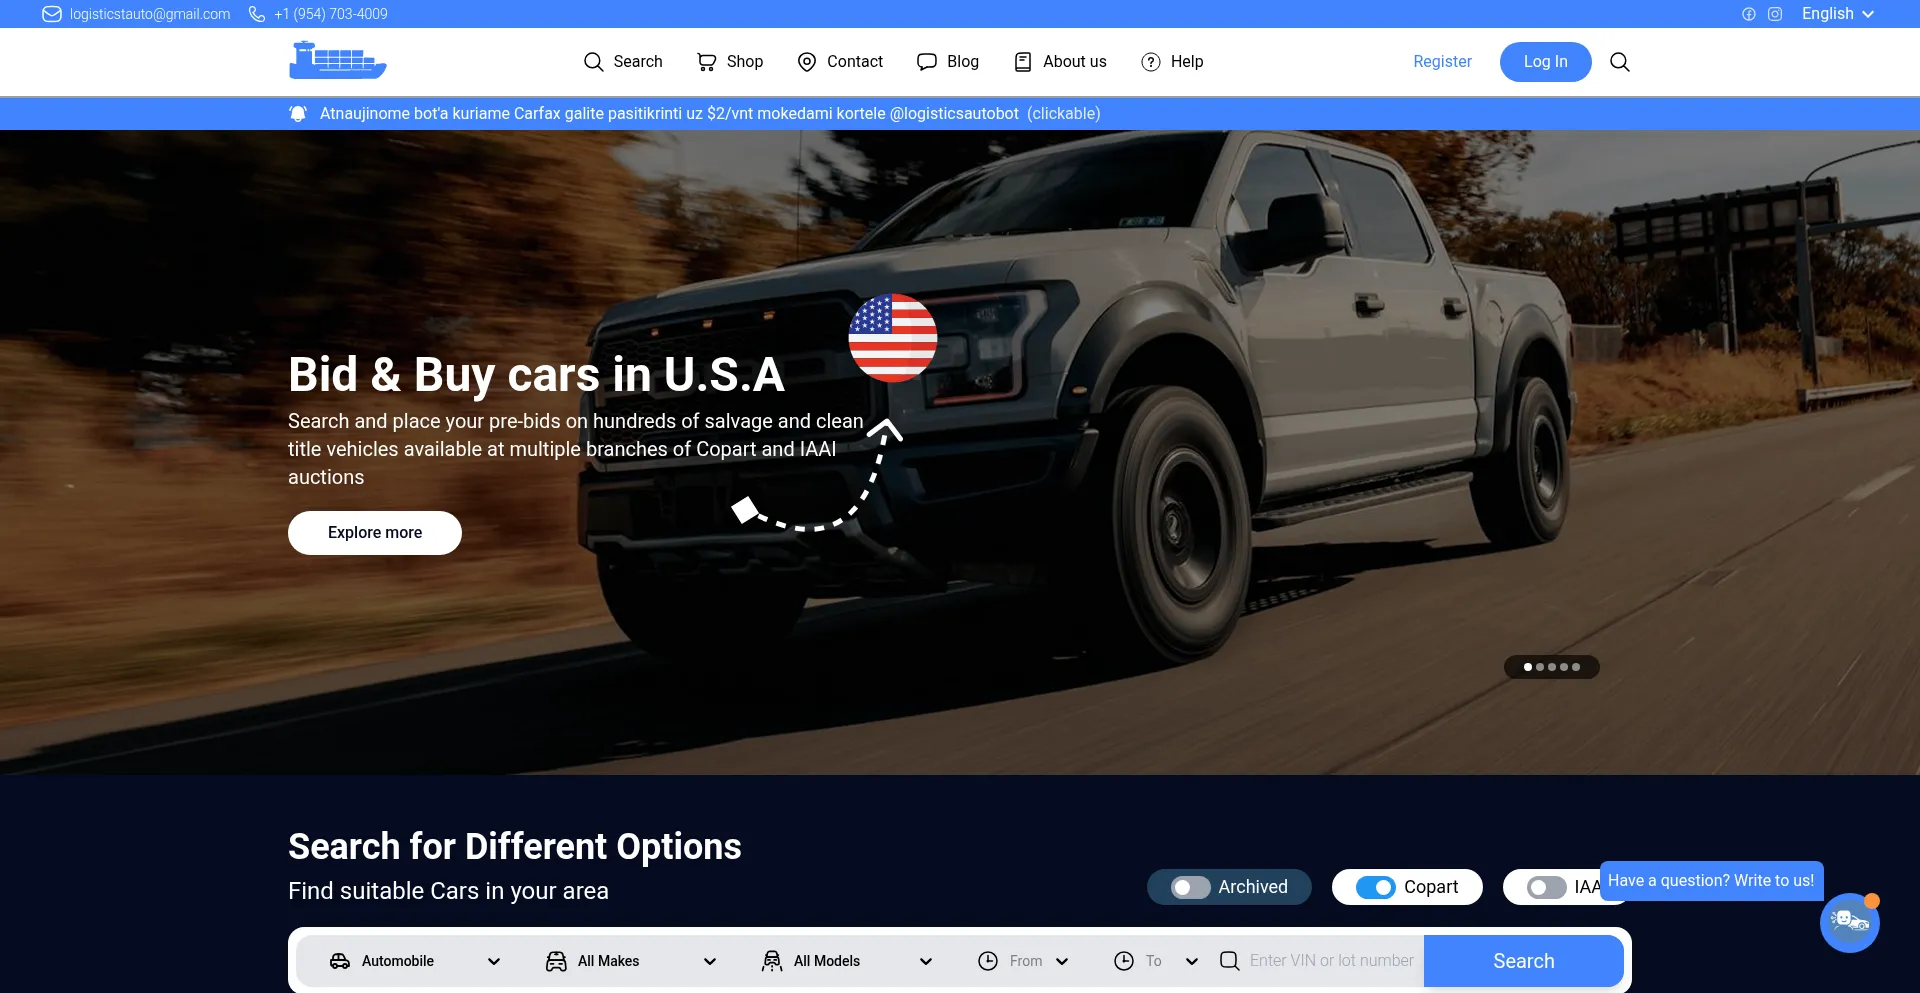Open the Instagram social icon
Screen dimensions: 1920x993
point(1775,14)
